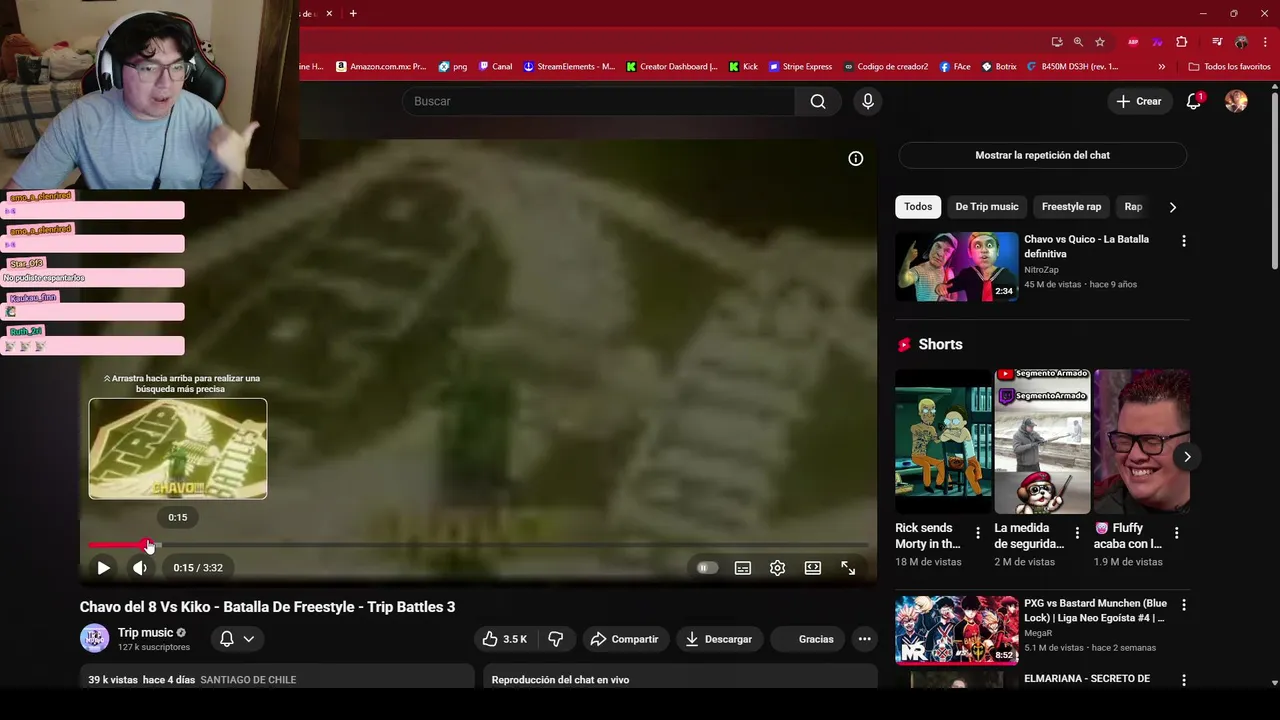Open the video info card icon
Screen dimensions: 1280x720
pos(856,158)
